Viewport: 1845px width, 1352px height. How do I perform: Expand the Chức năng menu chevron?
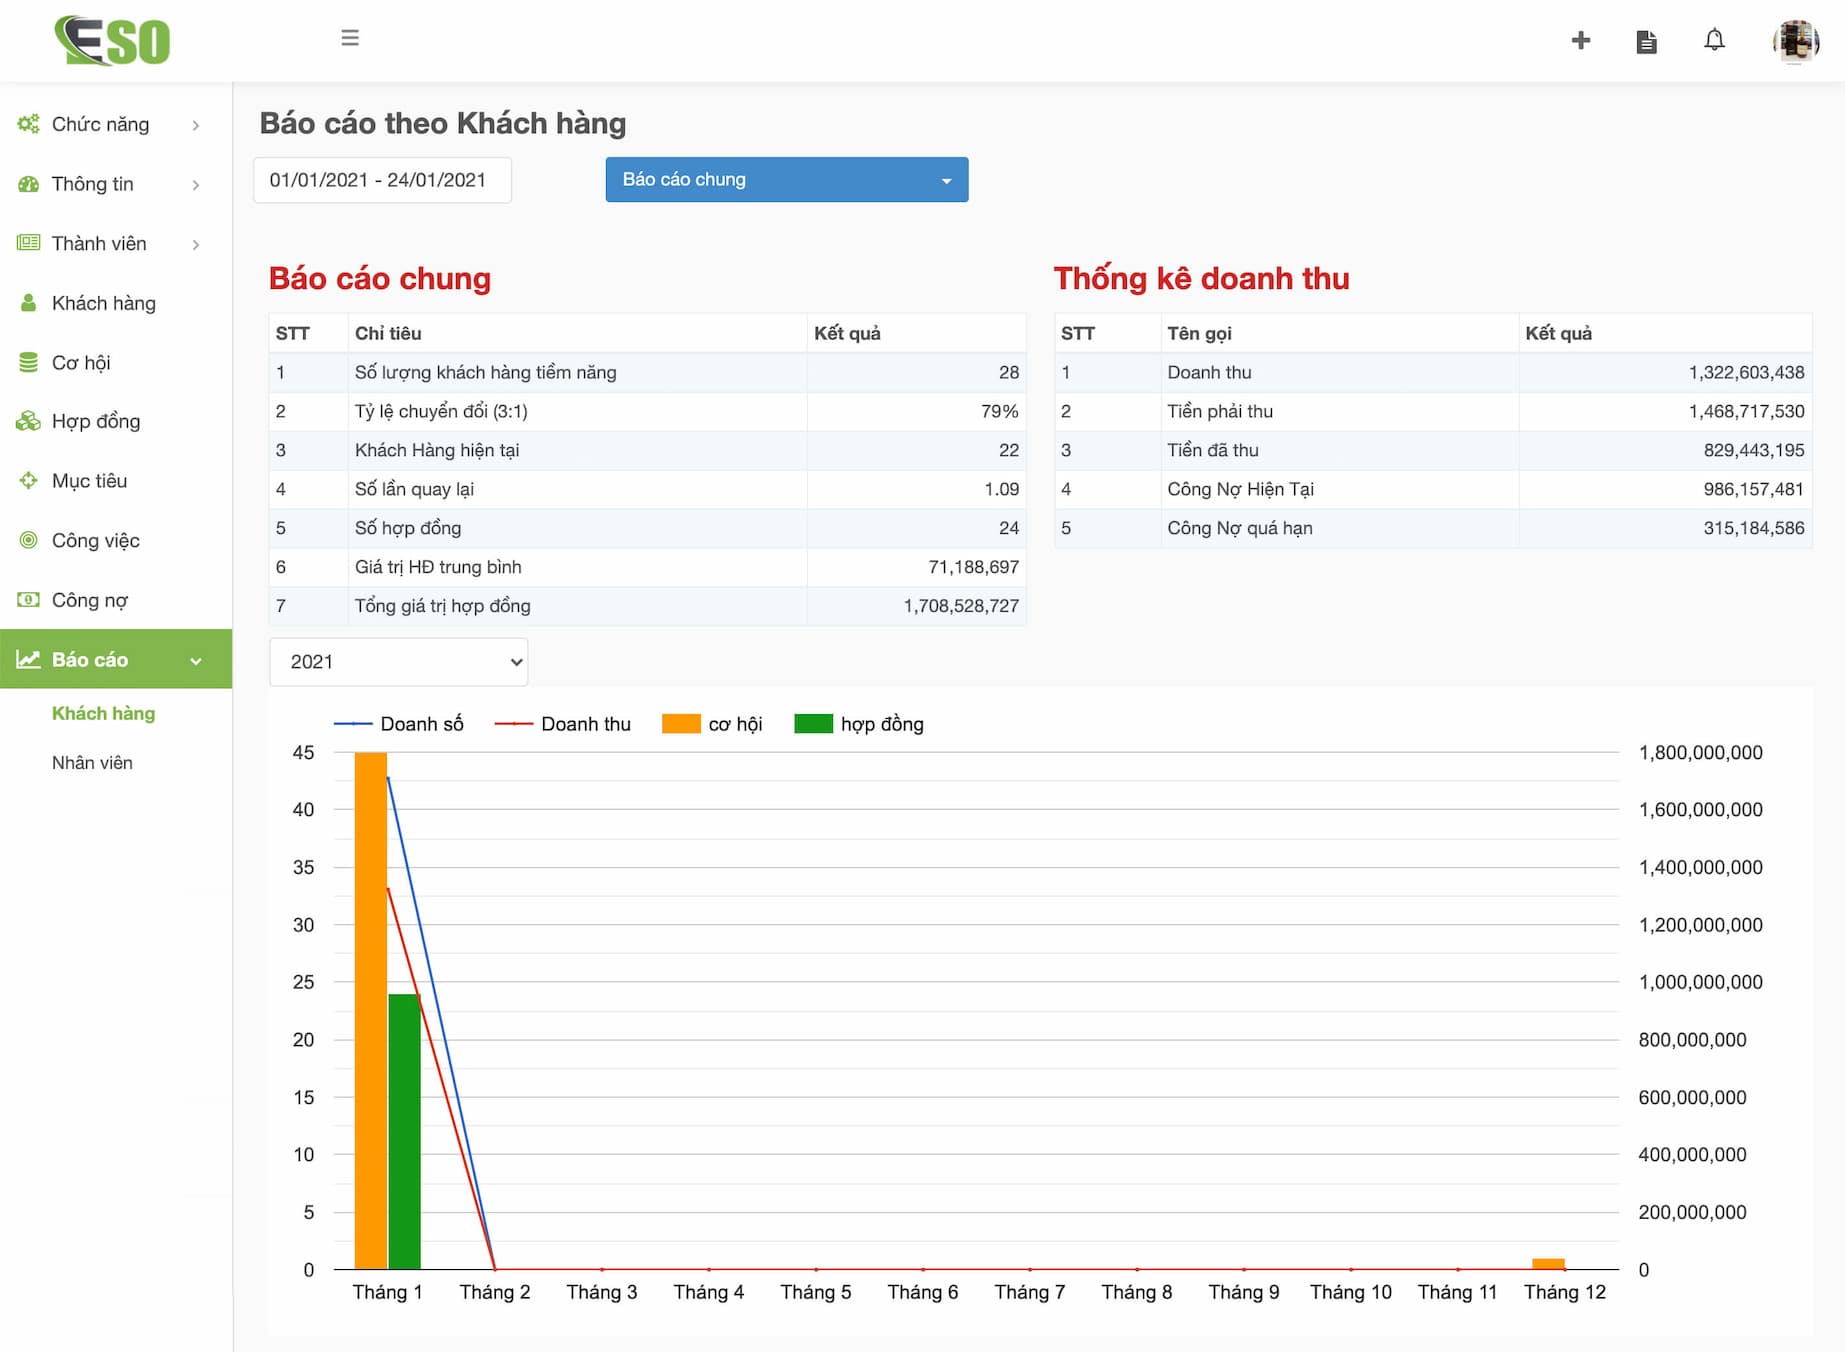(196, 125)
